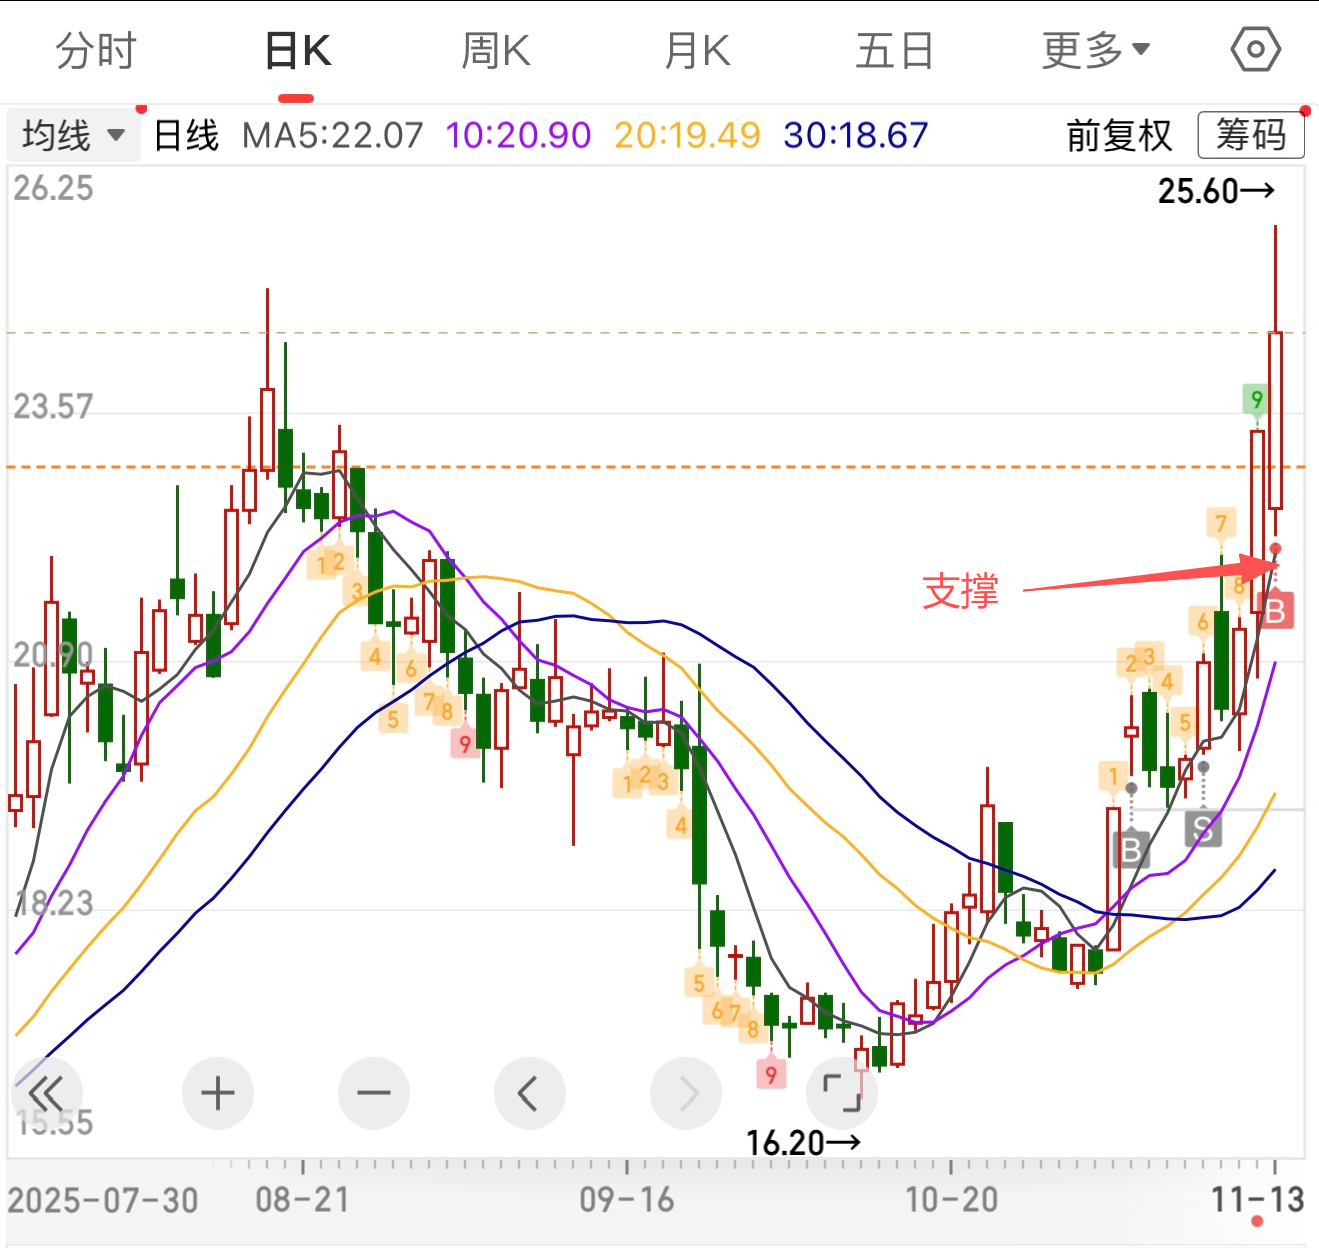Viewport: 1319px width, 1248px height.
Task: Tap the red B buy marker
Action: (x=1275, y=611)
